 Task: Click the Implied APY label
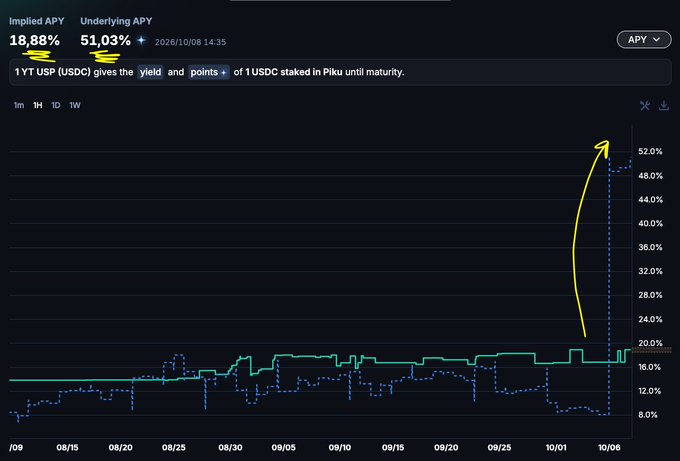(x=36, y=21)
